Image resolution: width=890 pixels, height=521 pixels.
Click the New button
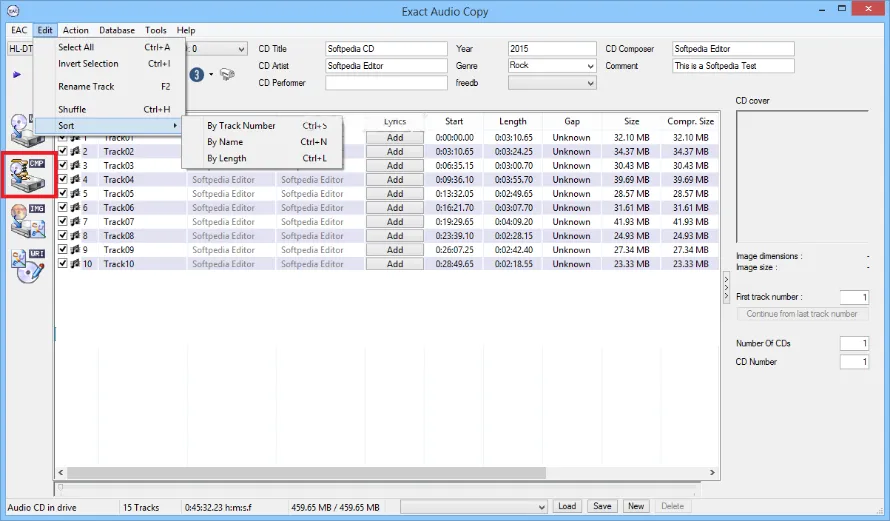[636, 506]
